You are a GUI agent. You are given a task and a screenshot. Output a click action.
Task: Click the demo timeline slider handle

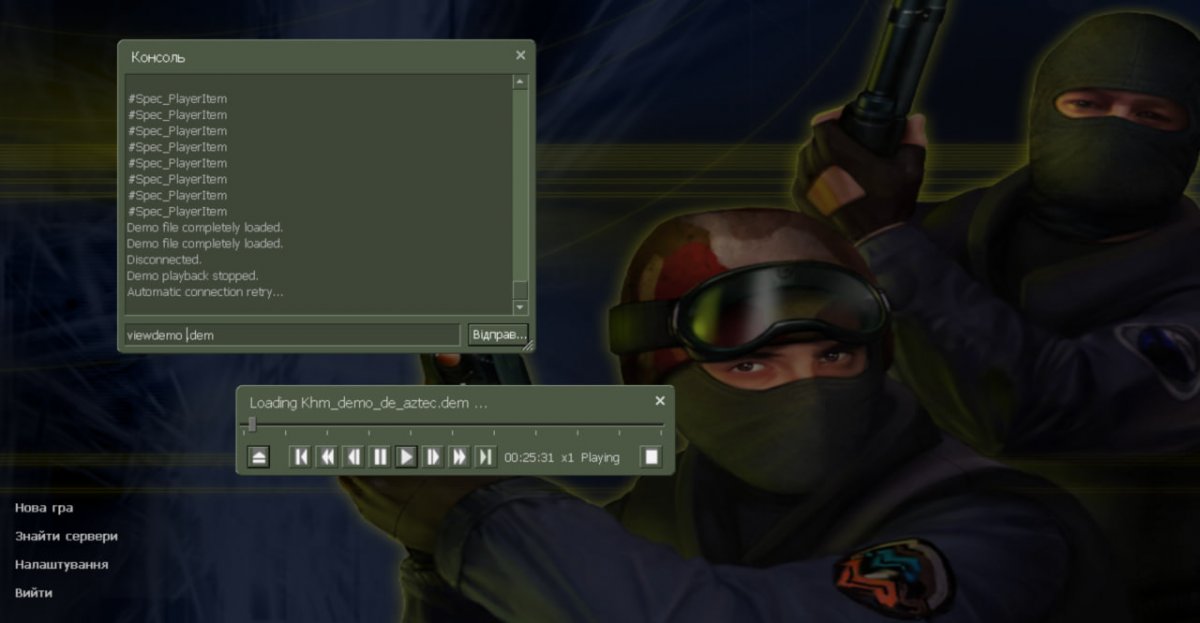click(x=252, y=425)
